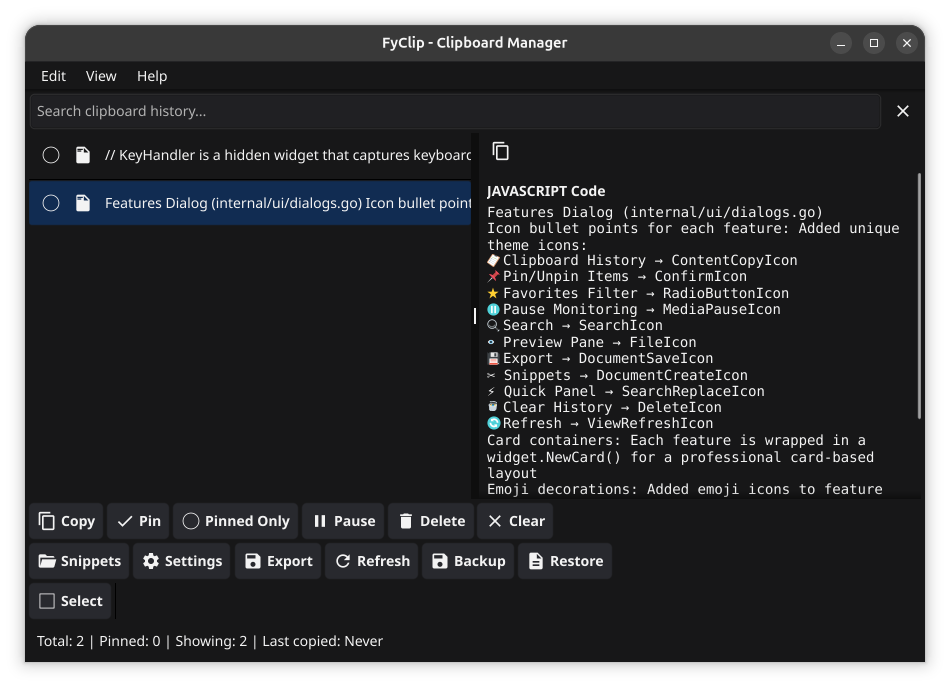Close the FyClip window
The image size is (950, 687).
point(906,43)
